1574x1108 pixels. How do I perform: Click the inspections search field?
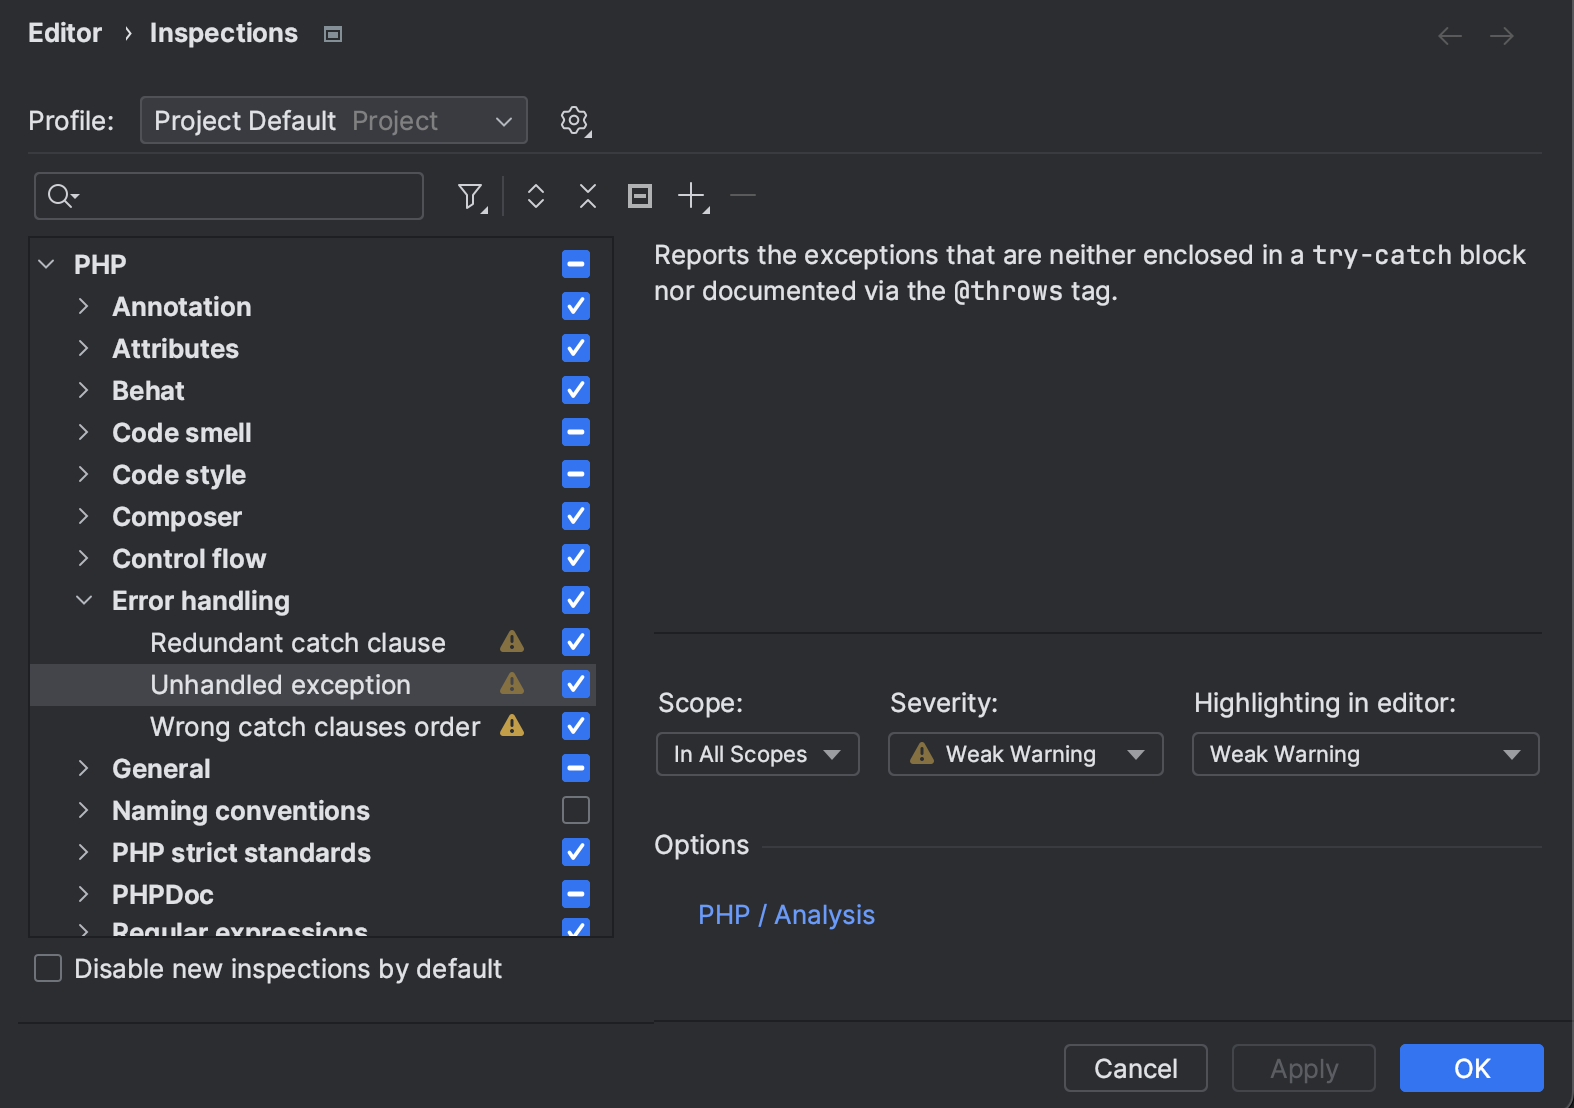tap(240, 196)
